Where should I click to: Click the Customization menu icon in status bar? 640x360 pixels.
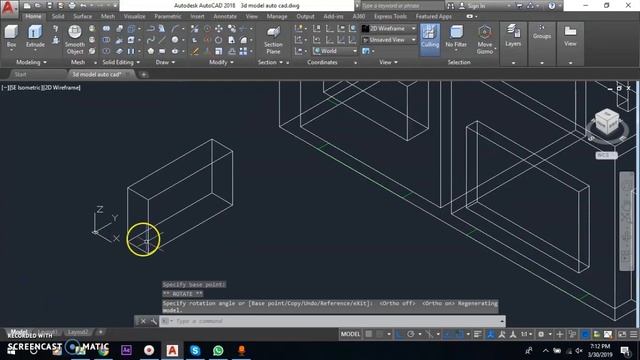pyautogui.click(x=634, y=334)
